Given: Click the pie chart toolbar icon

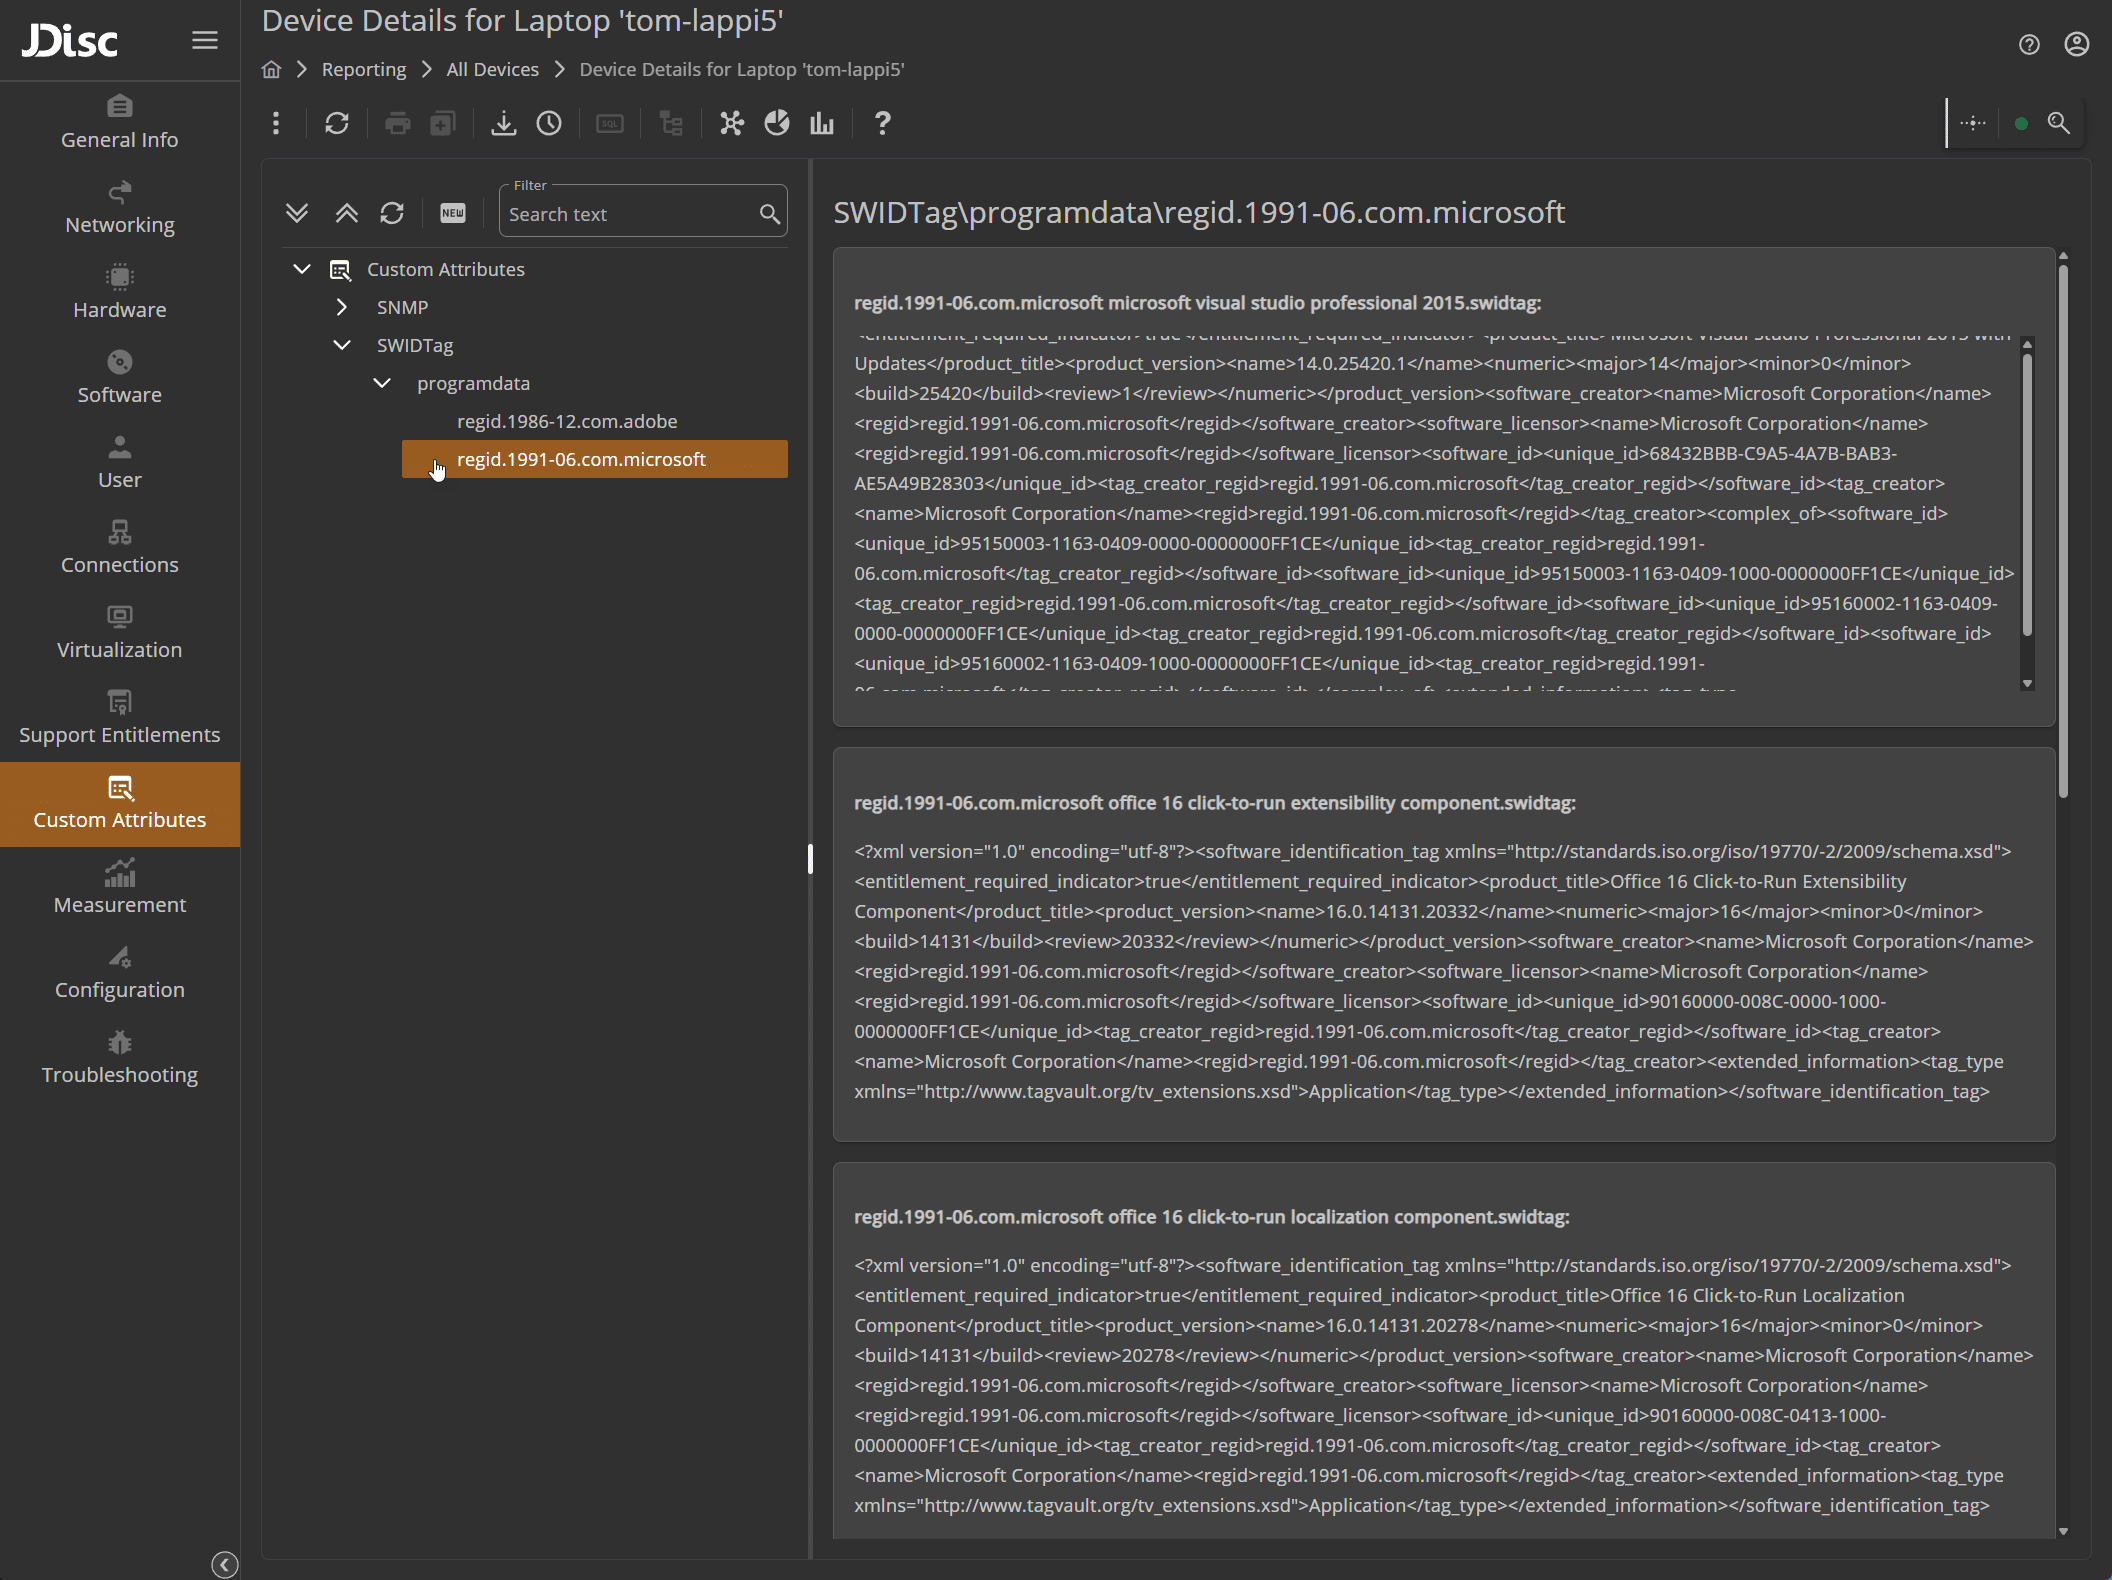Looking at the screenshot, I should [x=777, y=123].
